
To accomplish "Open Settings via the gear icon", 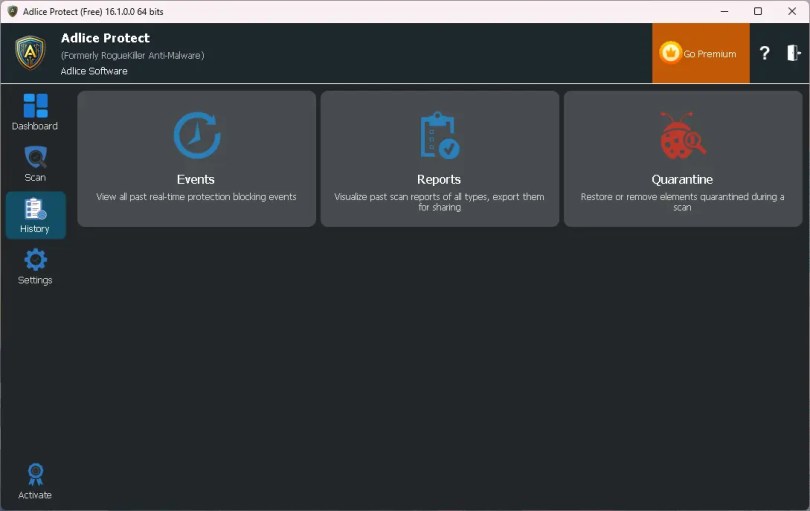I will pos(35,259).
